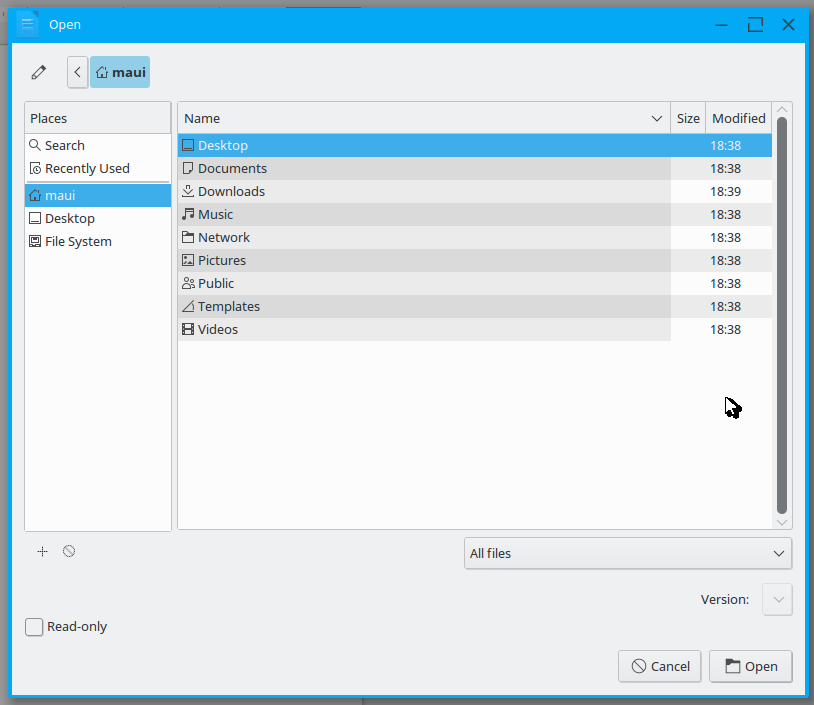
Task: Click the Public people icon
Action: [x=188, y=283]
